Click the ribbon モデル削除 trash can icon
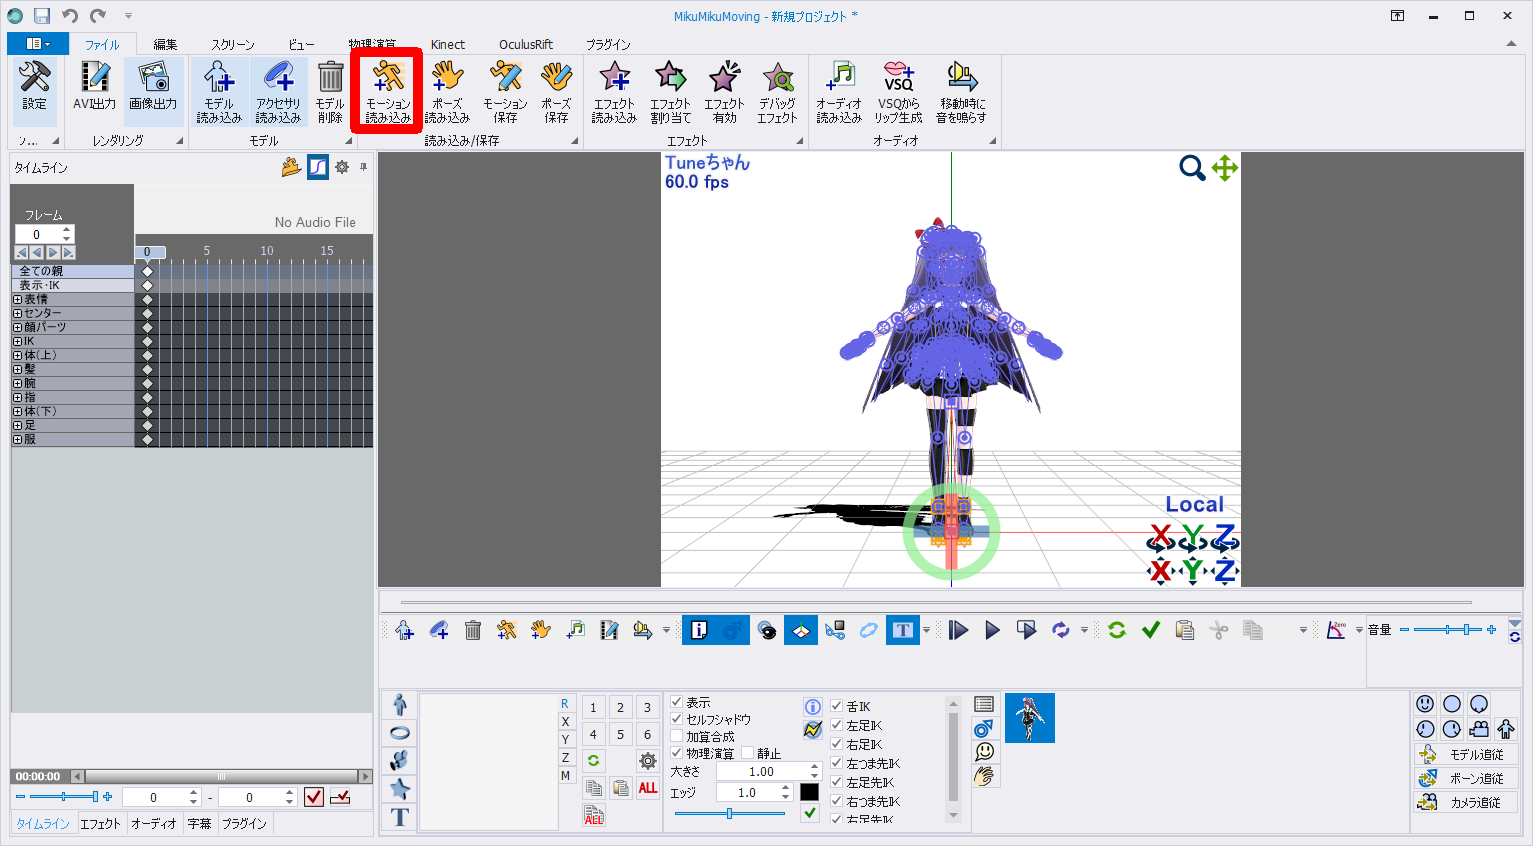 pyautogui.click(x=330, y=91)
